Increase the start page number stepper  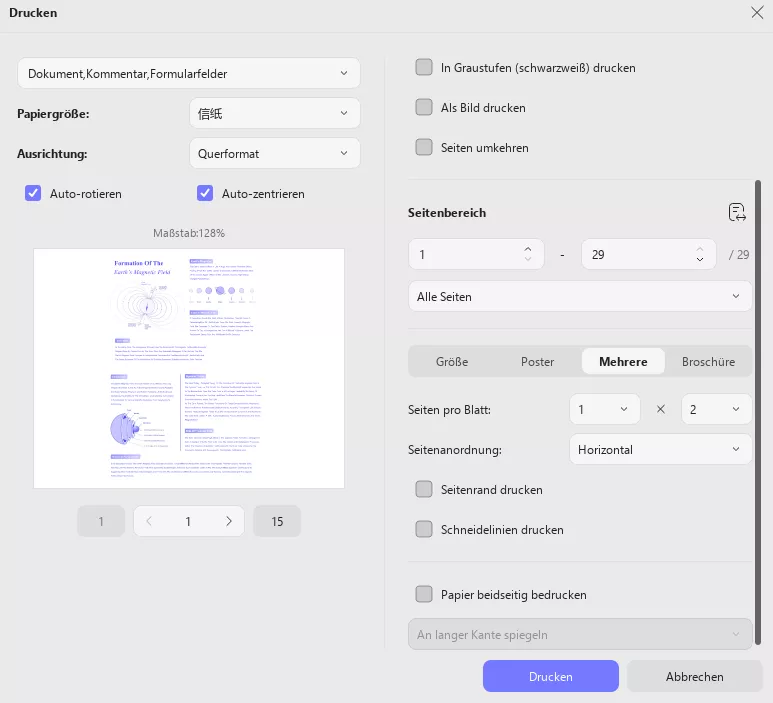(528, 248)
